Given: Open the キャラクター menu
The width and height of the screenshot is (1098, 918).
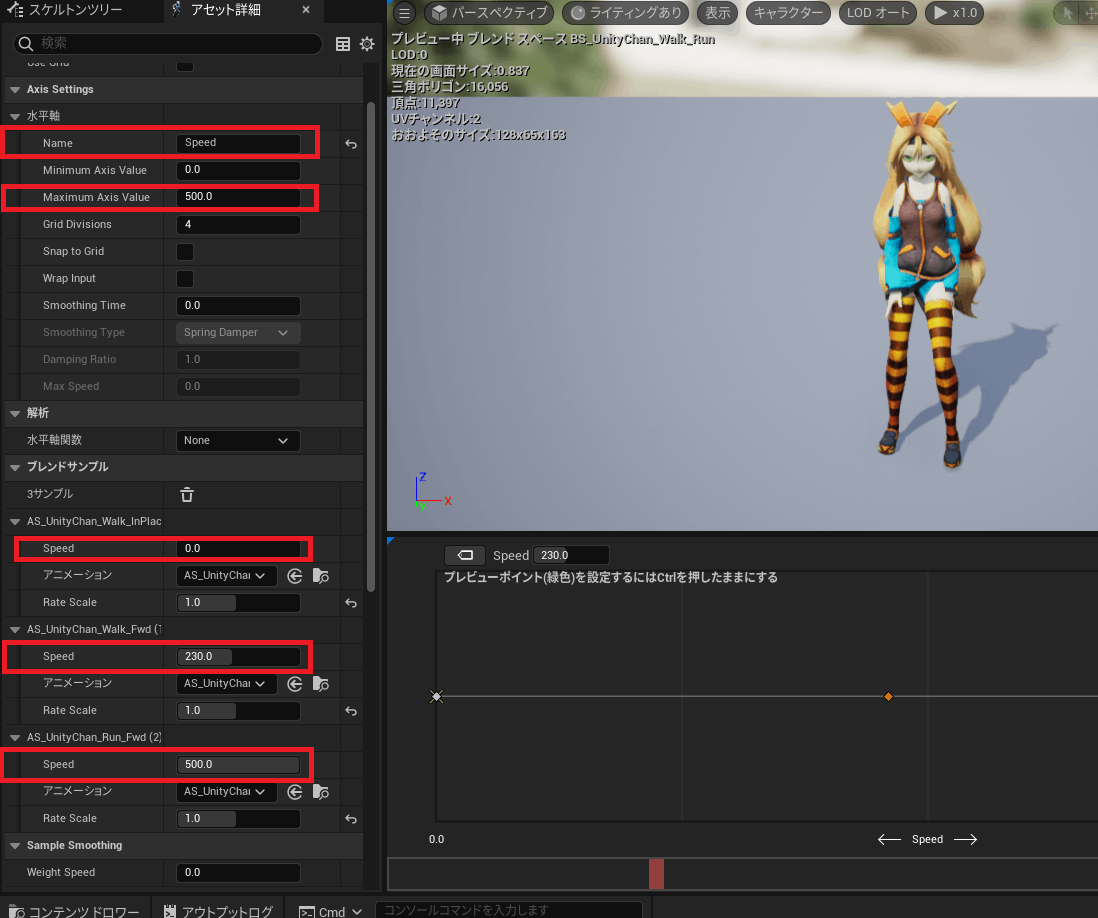Looking at the screenshot, I should (788, 13).
